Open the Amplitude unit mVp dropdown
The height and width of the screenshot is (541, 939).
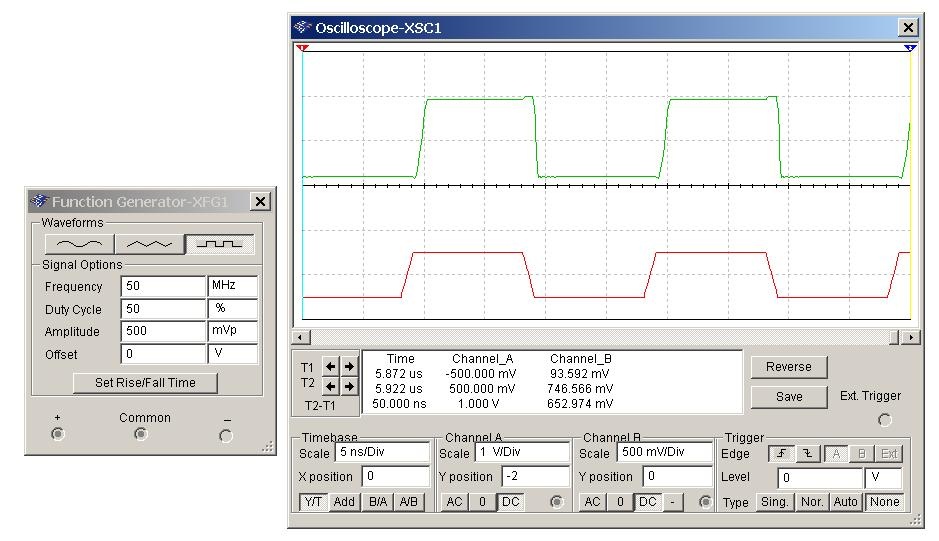pos(232,332)
